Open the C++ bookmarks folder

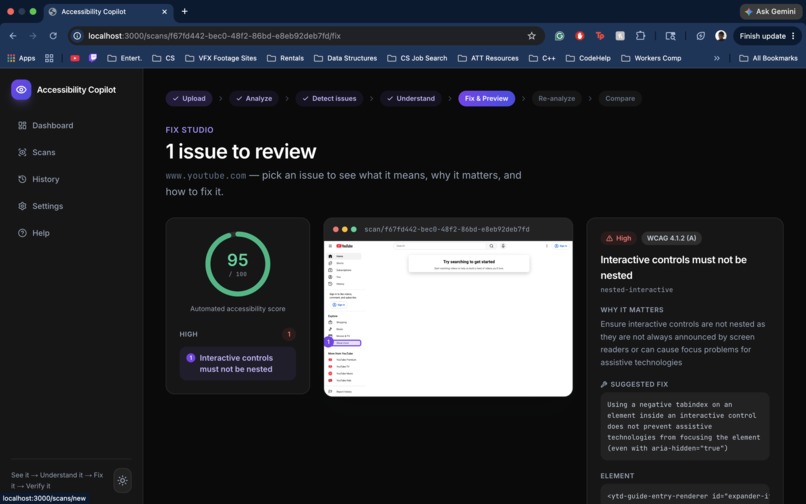point(542,58)
